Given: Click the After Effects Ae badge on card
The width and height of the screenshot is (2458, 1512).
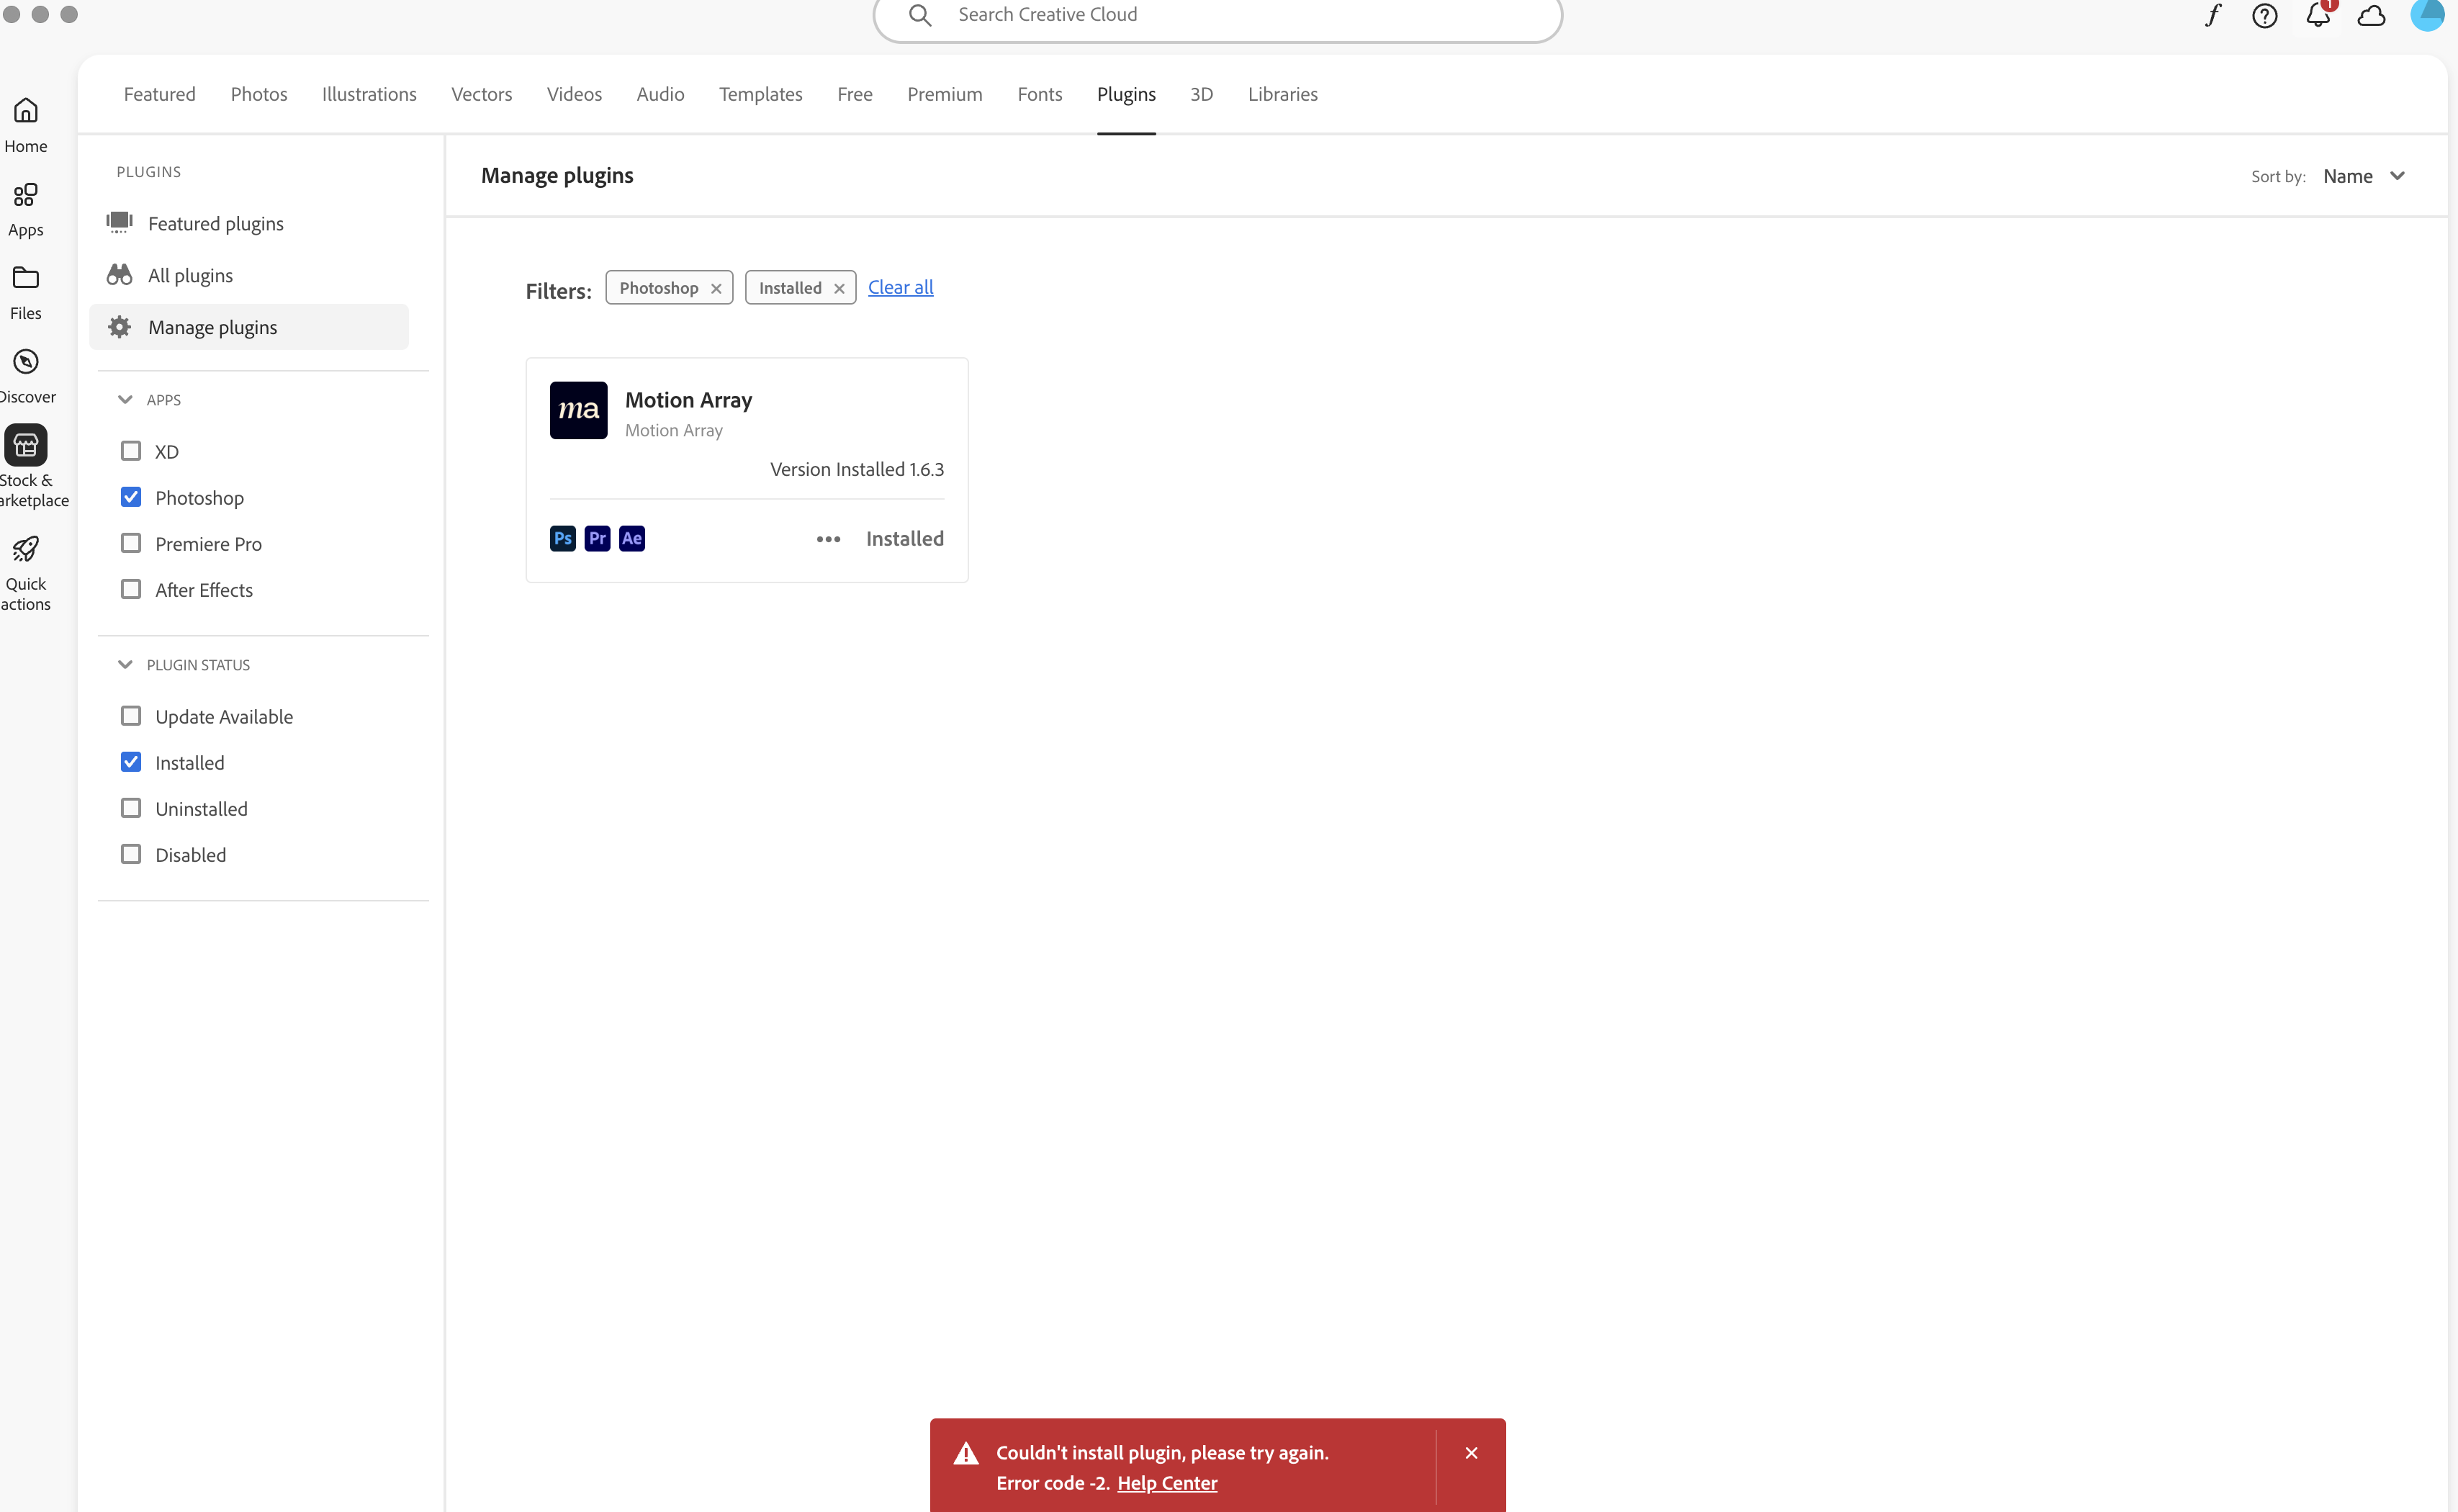Looking at the screenshot, I should click(632, 538).
